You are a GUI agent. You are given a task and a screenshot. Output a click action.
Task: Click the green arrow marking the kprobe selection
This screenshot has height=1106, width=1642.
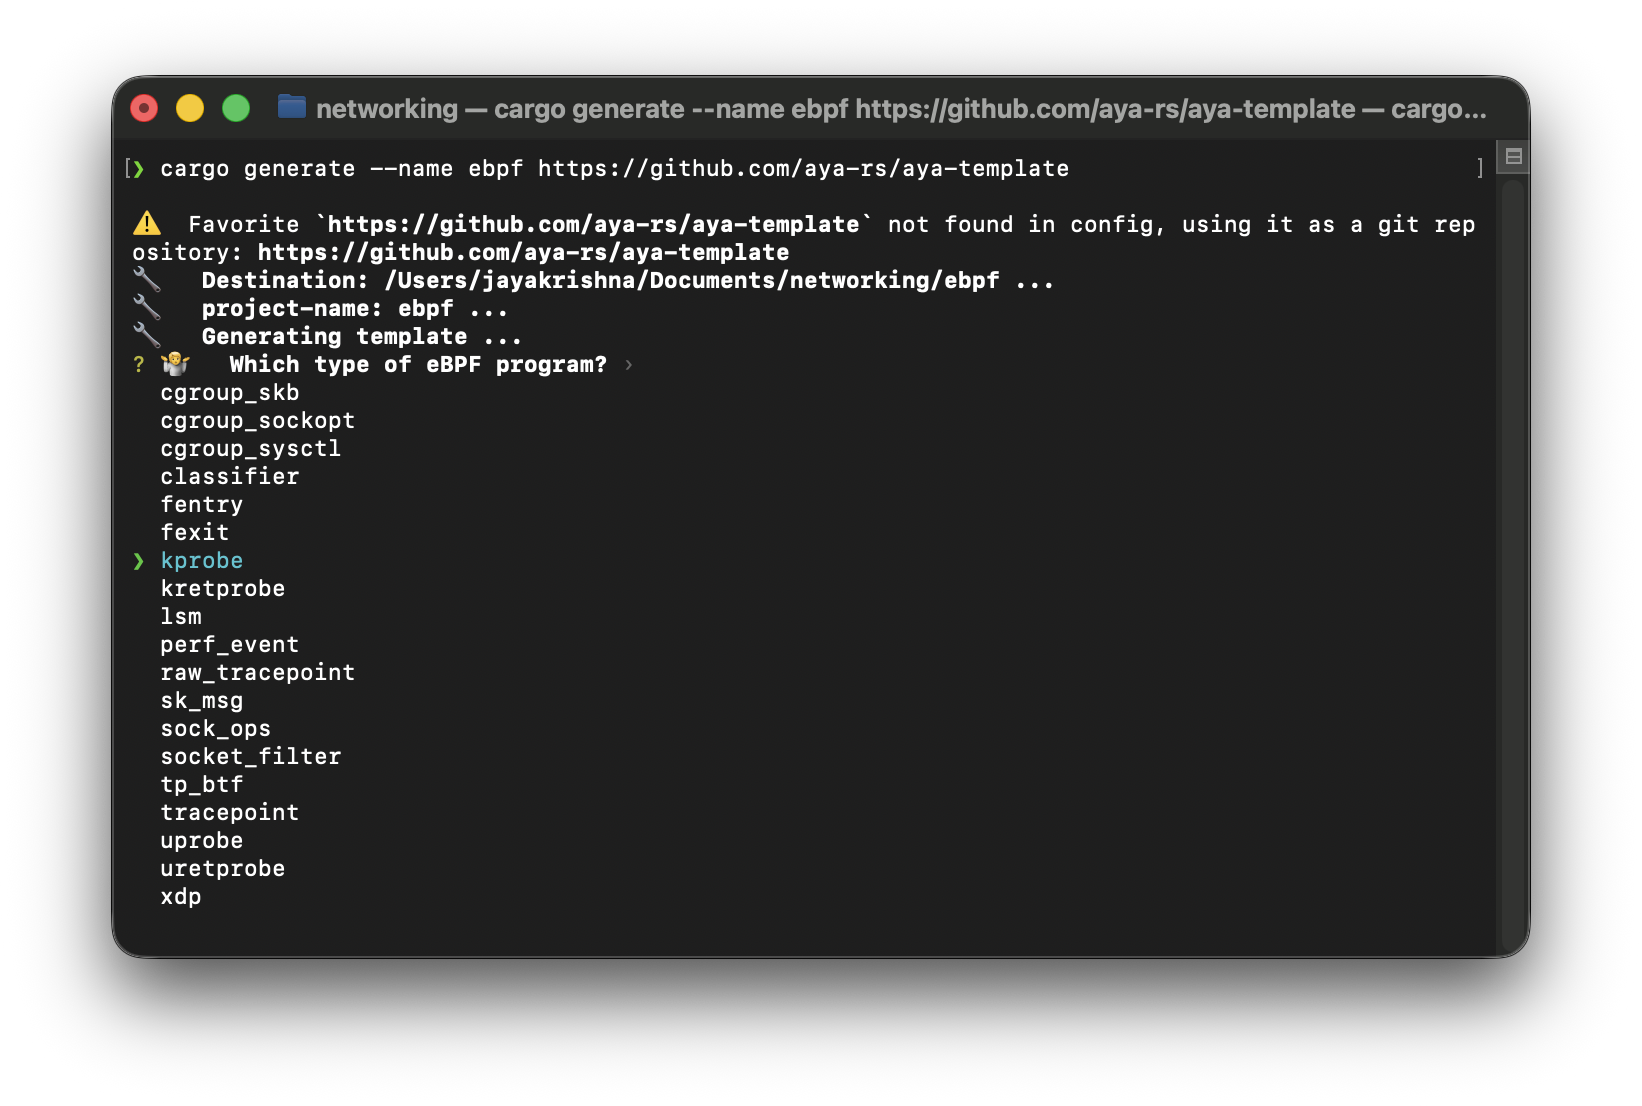(139, 561)
